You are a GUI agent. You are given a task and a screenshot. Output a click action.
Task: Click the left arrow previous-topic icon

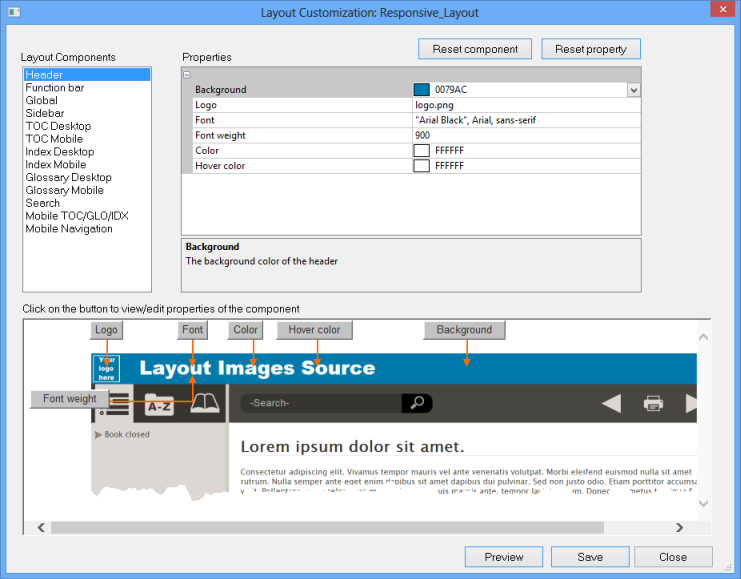point(610,403)
